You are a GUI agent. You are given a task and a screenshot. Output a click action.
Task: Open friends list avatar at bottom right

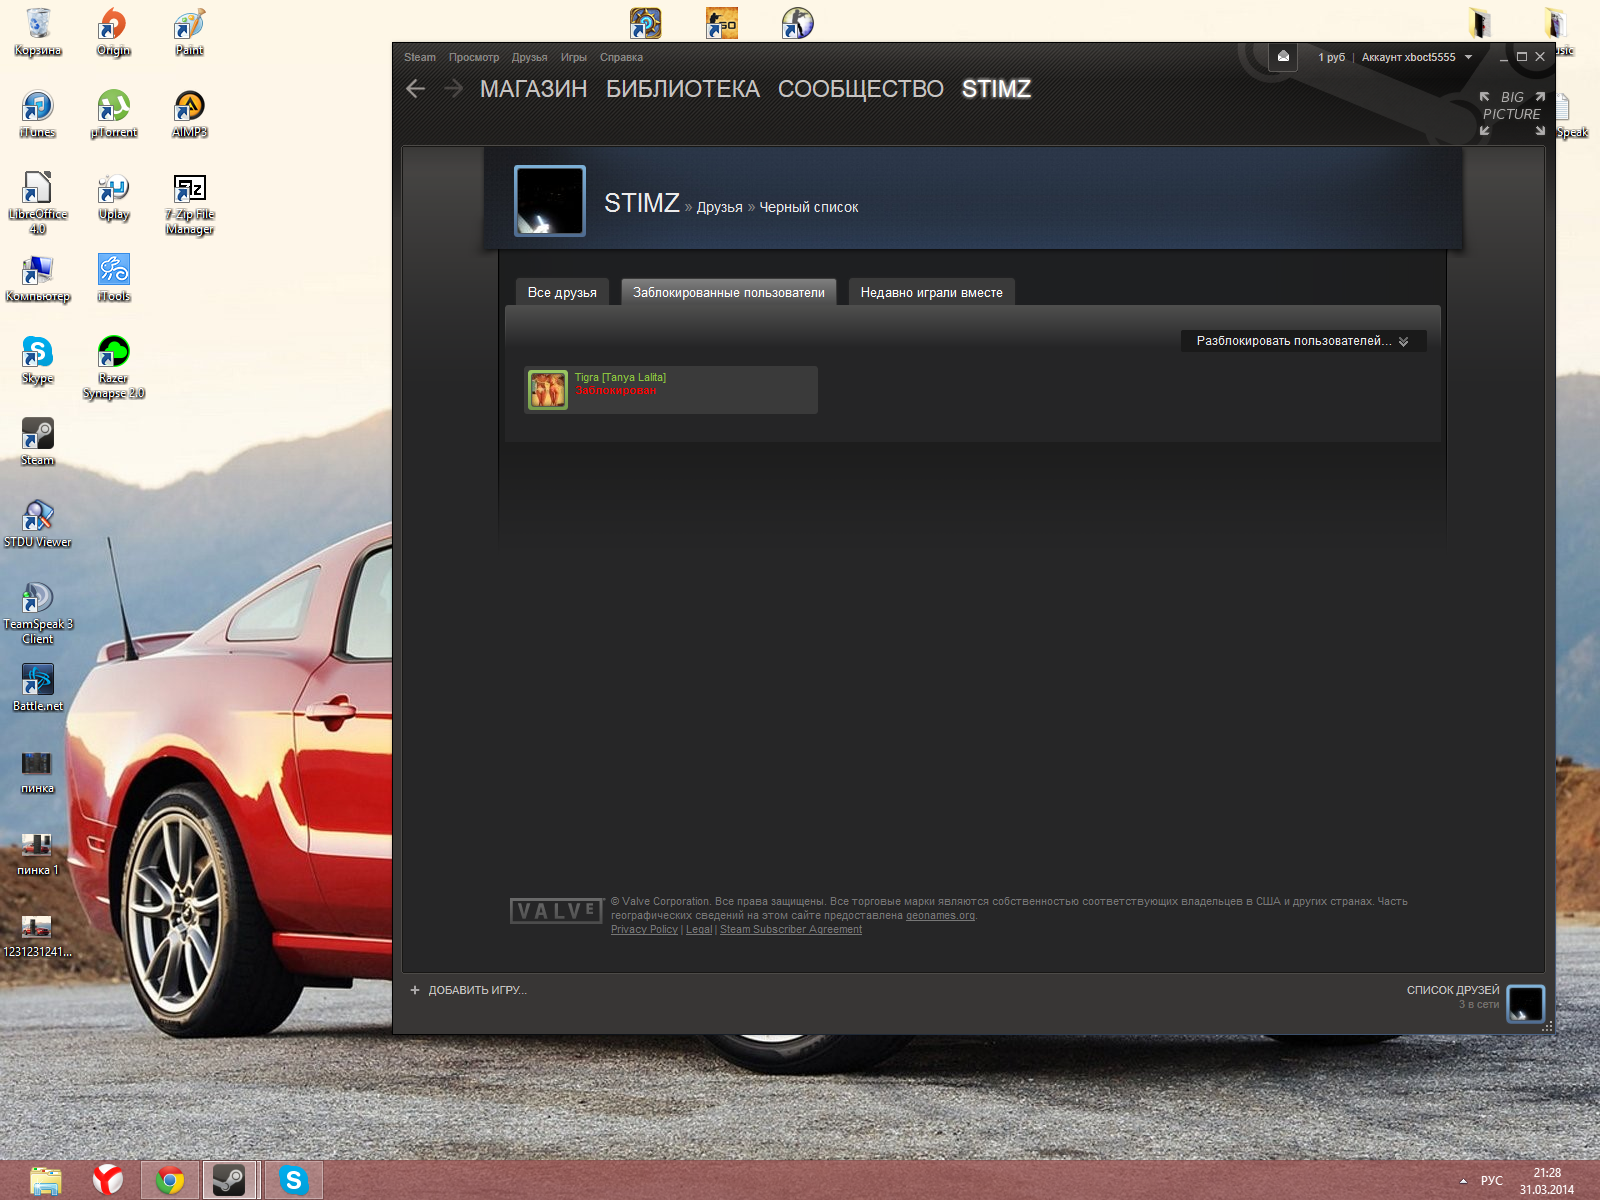[x=1525, y=1003]
